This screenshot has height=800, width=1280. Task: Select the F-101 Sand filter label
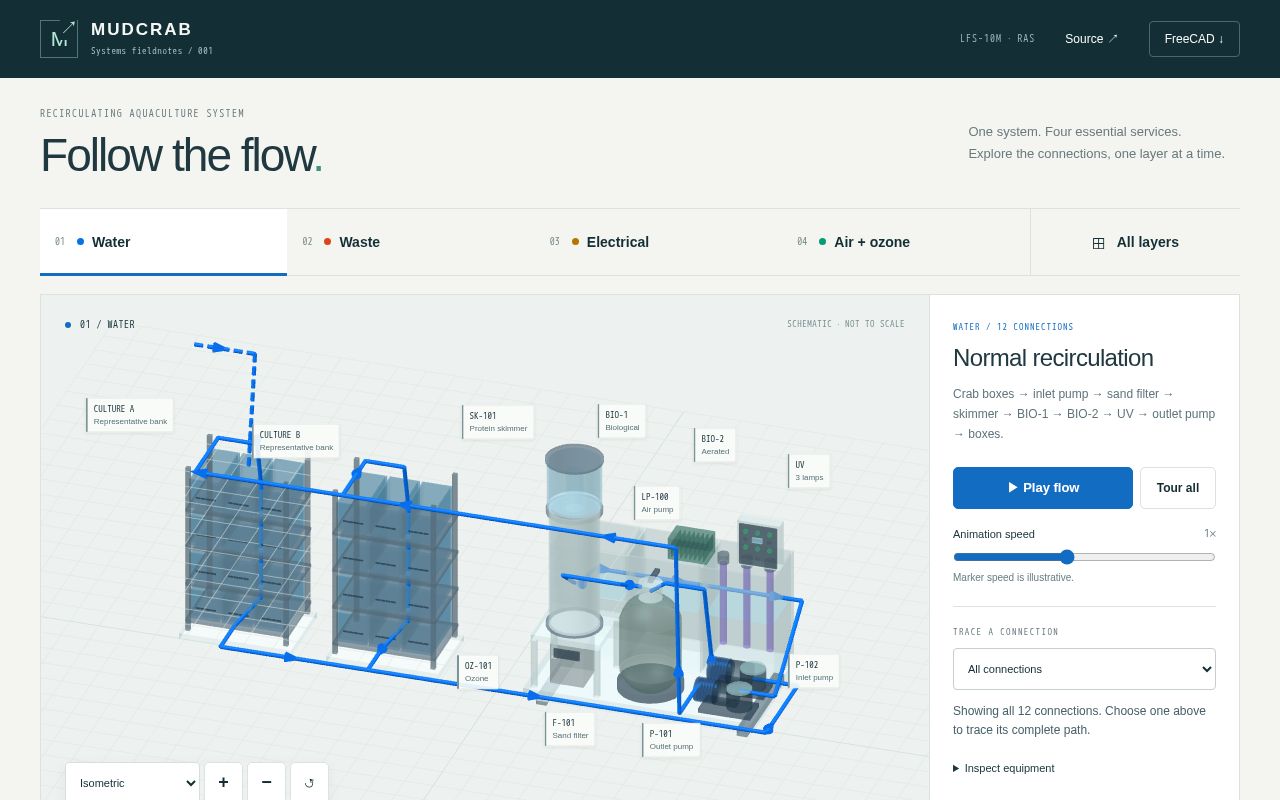570,729
